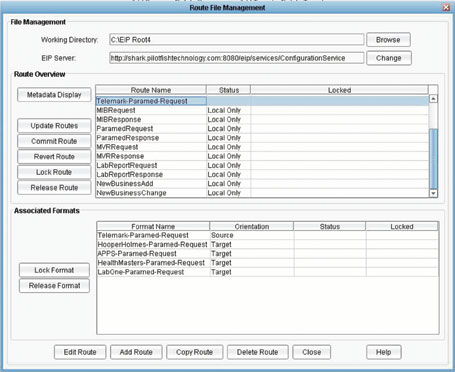
Task: Sort by Route Name column header
Action: (151, 90)
